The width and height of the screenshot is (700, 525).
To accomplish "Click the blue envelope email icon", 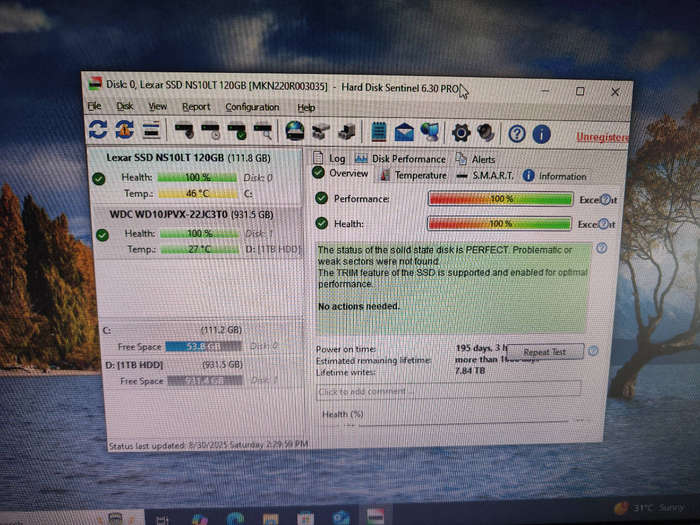I will (x=404, y=133).
